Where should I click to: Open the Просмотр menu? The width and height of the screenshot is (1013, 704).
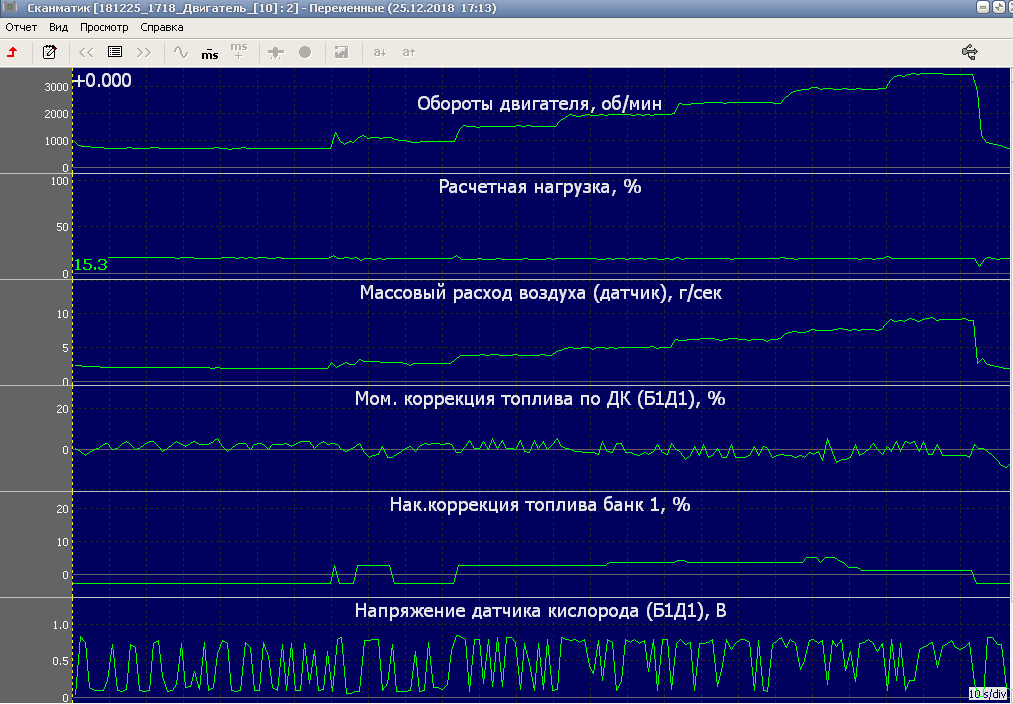click(x=104, y=27)
